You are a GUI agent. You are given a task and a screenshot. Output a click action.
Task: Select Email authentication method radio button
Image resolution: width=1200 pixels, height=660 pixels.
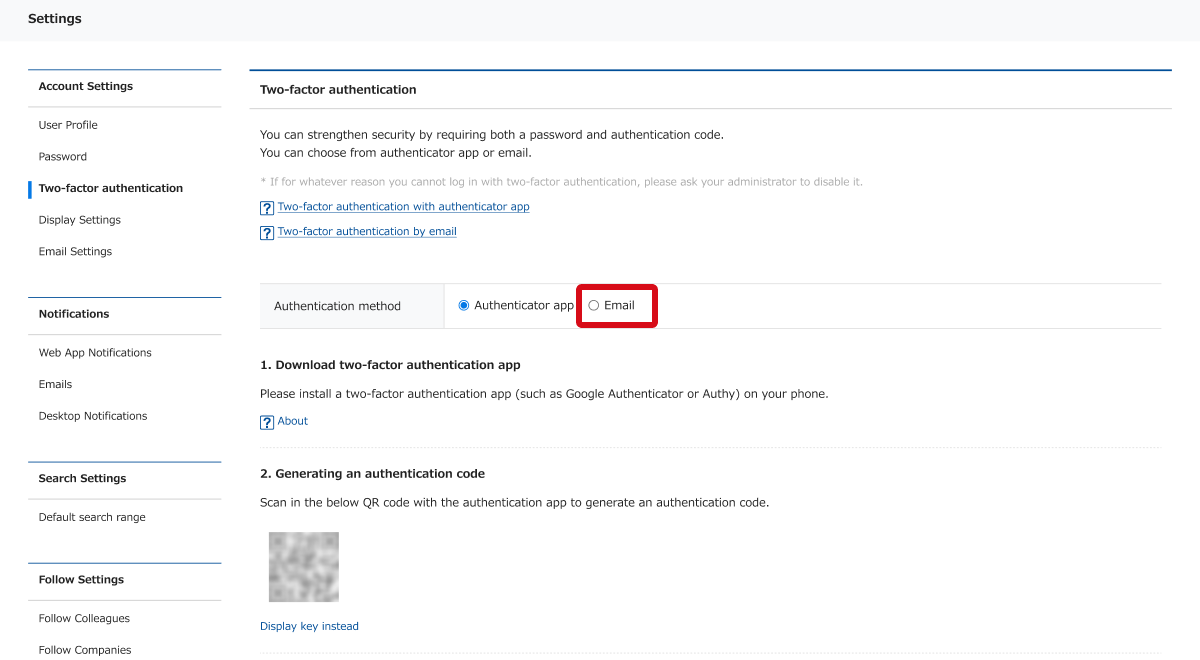coord(594,306)
